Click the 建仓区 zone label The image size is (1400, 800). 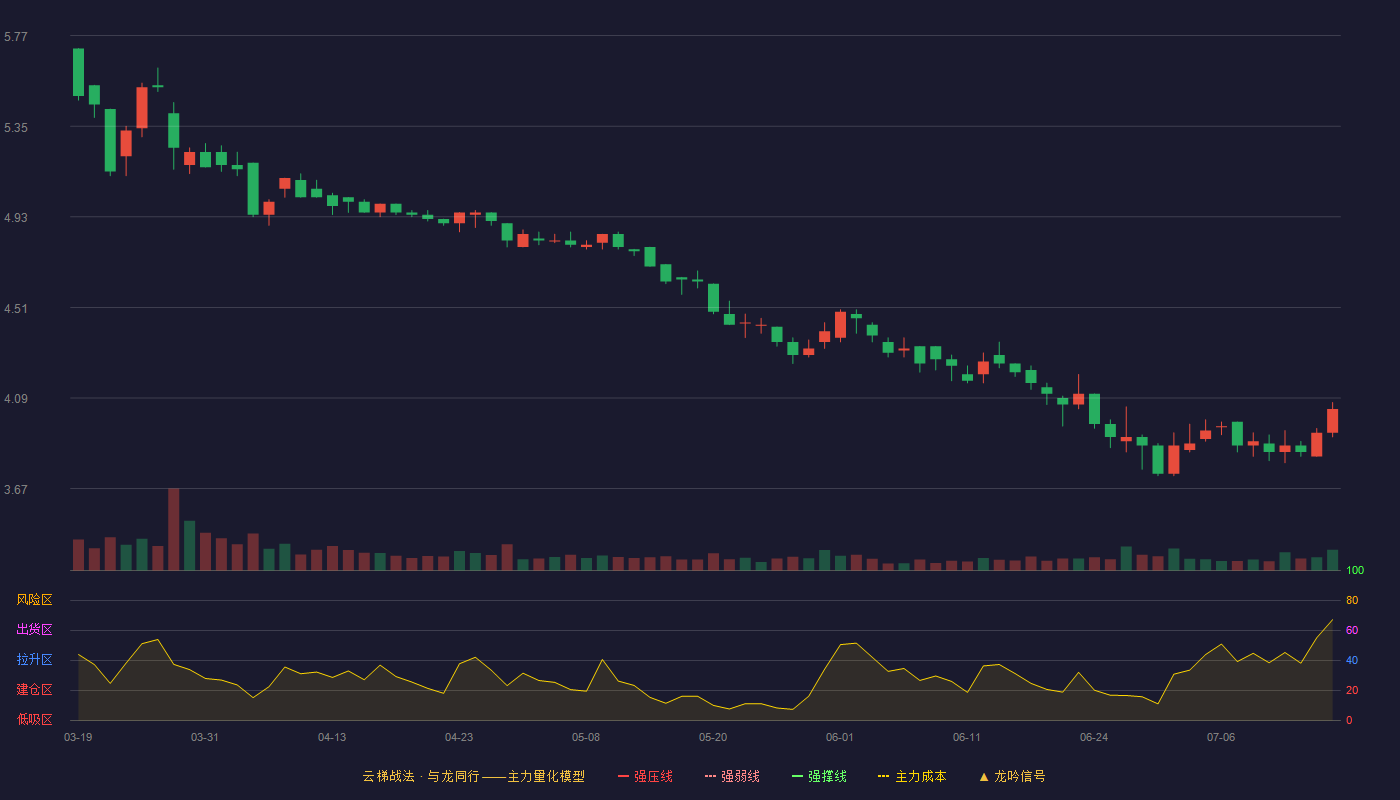pos(34,690)
